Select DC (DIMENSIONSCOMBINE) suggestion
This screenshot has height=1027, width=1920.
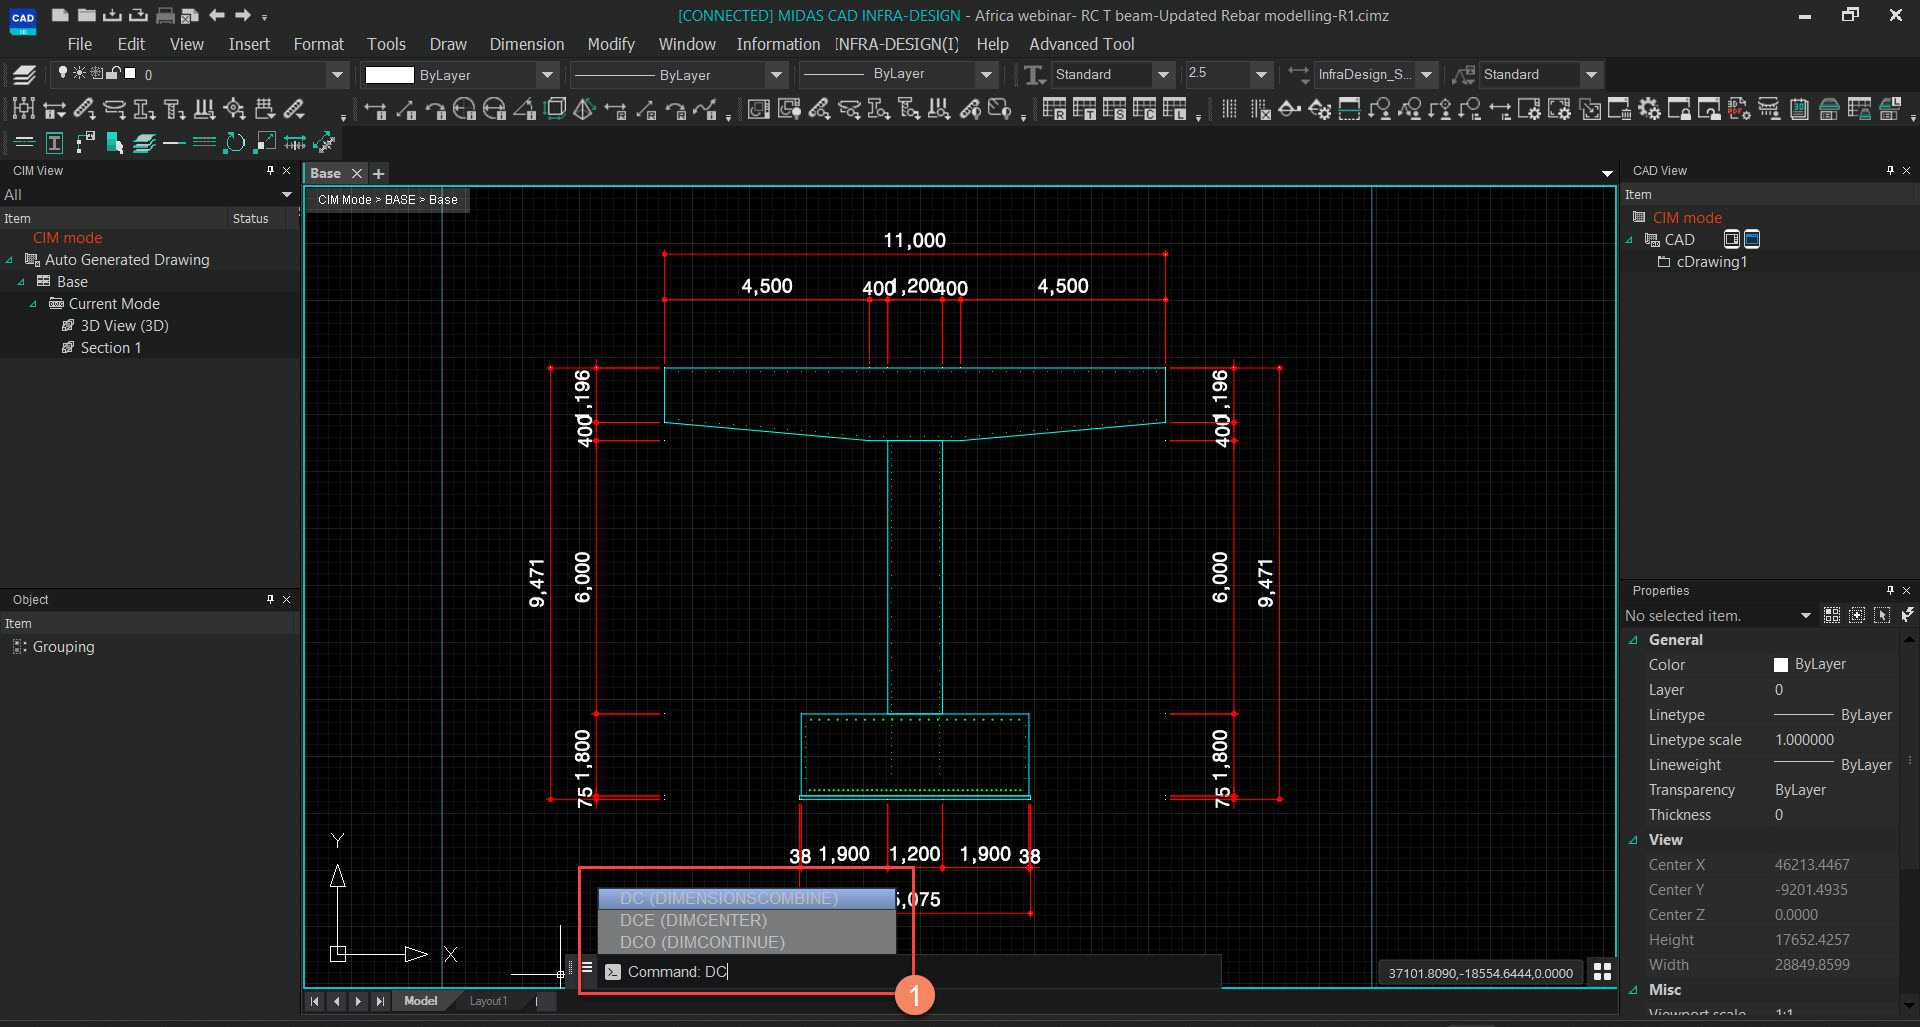coord(747,898)
